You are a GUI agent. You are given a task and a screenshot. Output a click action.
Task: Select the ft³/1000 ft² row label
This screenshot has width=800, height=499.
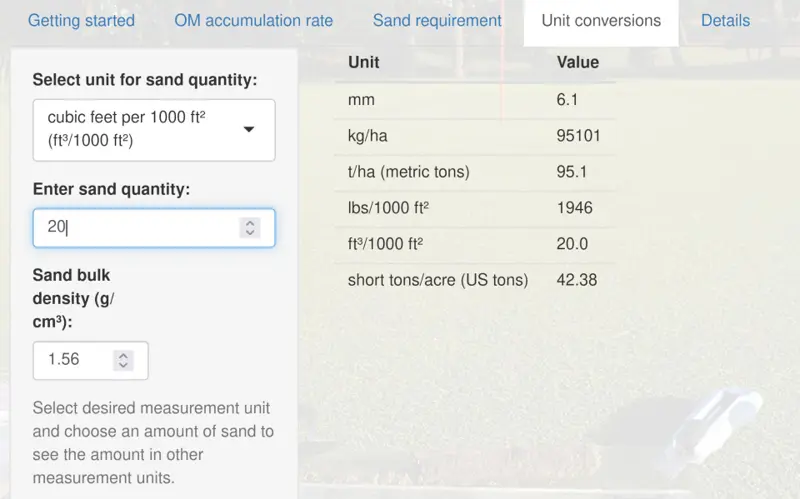pos(386,244)
